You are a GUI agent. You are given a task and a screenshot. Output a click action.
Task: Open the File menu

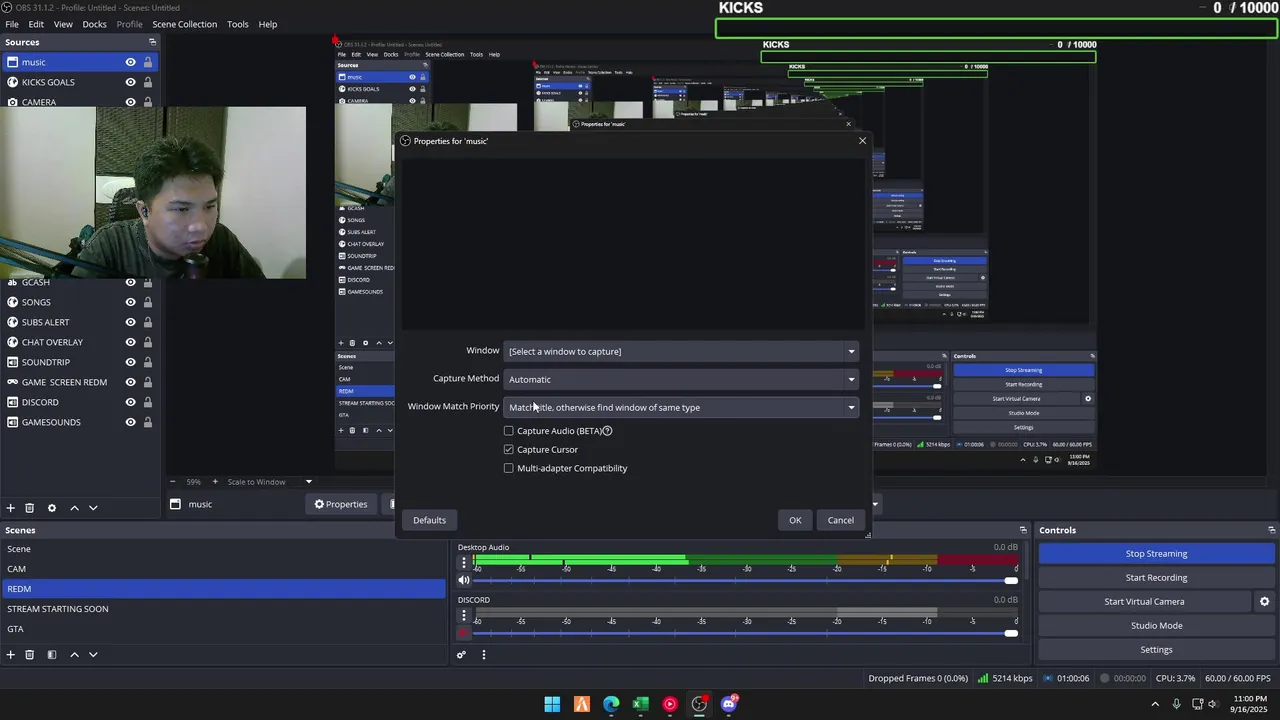12,24
